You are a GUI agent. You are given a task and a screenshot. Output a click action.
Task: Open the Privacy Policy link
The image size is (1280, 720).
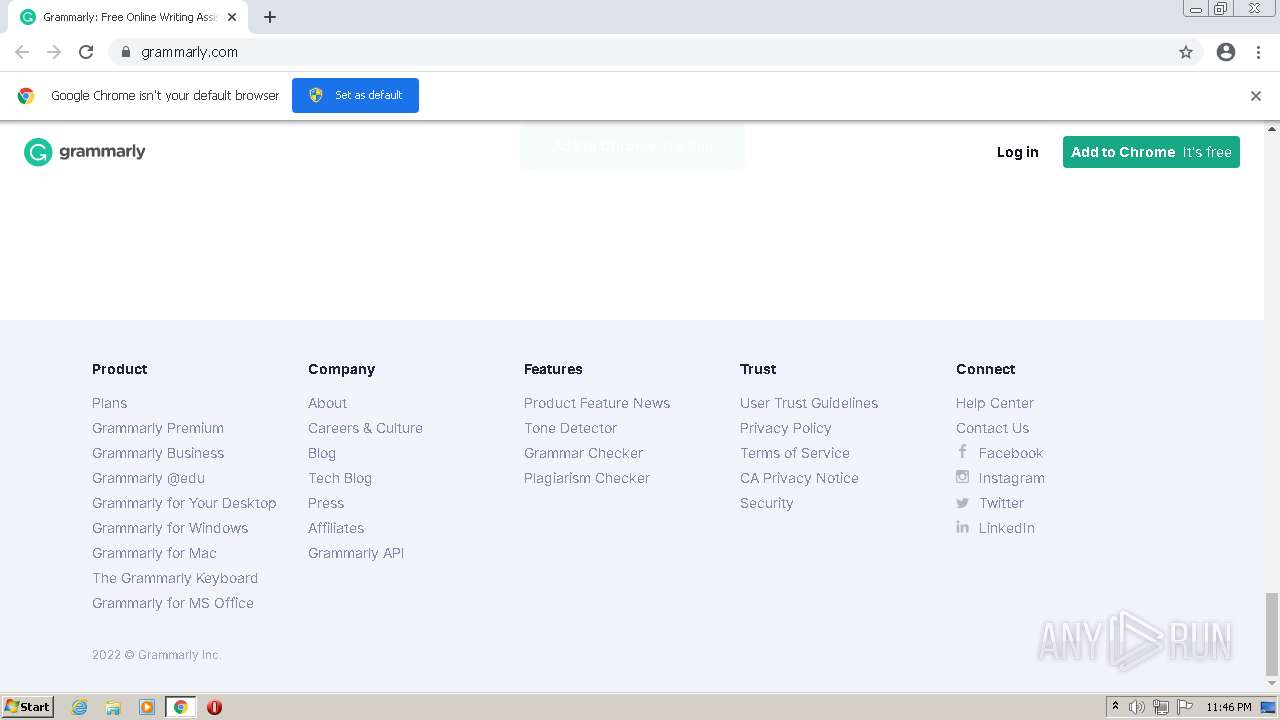click(785, 428)
